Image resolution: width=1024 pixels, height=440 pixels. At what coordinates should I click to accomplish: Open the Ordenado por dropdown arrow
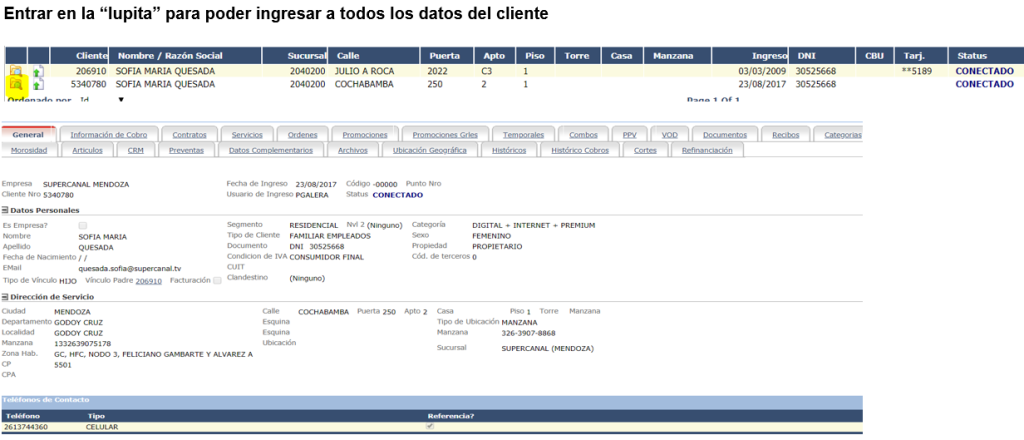[121, 100]
